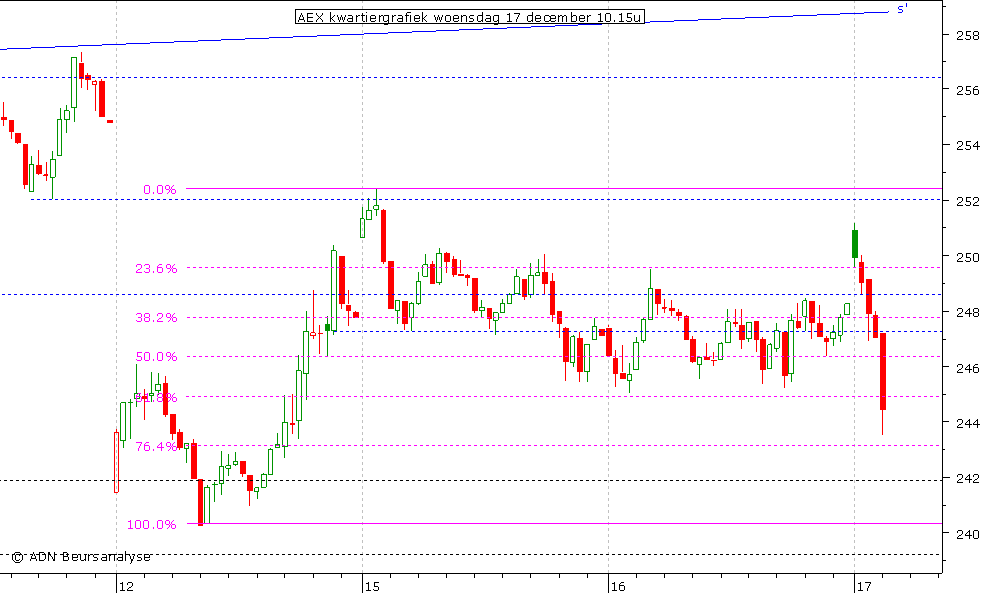Image resolution: width=983 pixels, height=593 pixels.
Task: Click the 246 price axis label
Action: point(967,367)
